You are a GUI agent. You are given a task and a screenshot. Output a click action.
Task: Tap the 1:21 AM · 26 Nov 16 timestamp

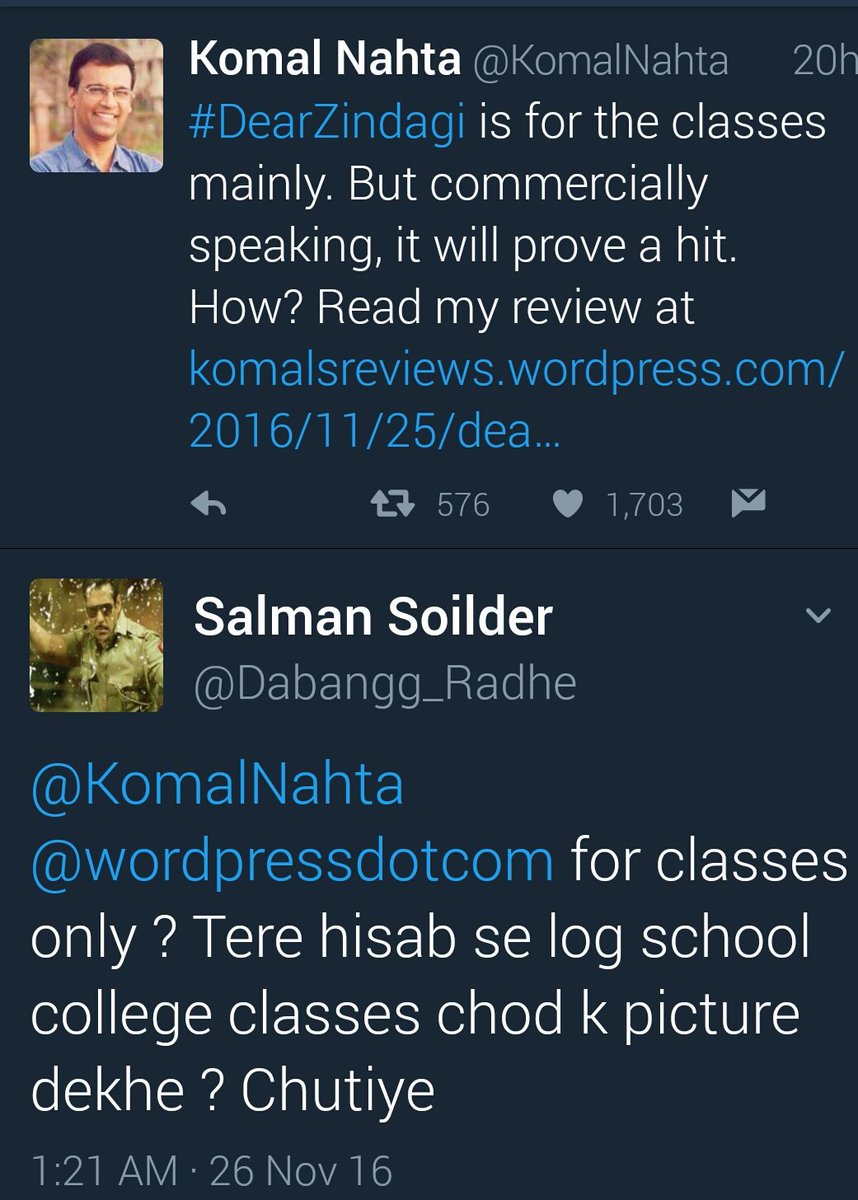[212, 1170]
